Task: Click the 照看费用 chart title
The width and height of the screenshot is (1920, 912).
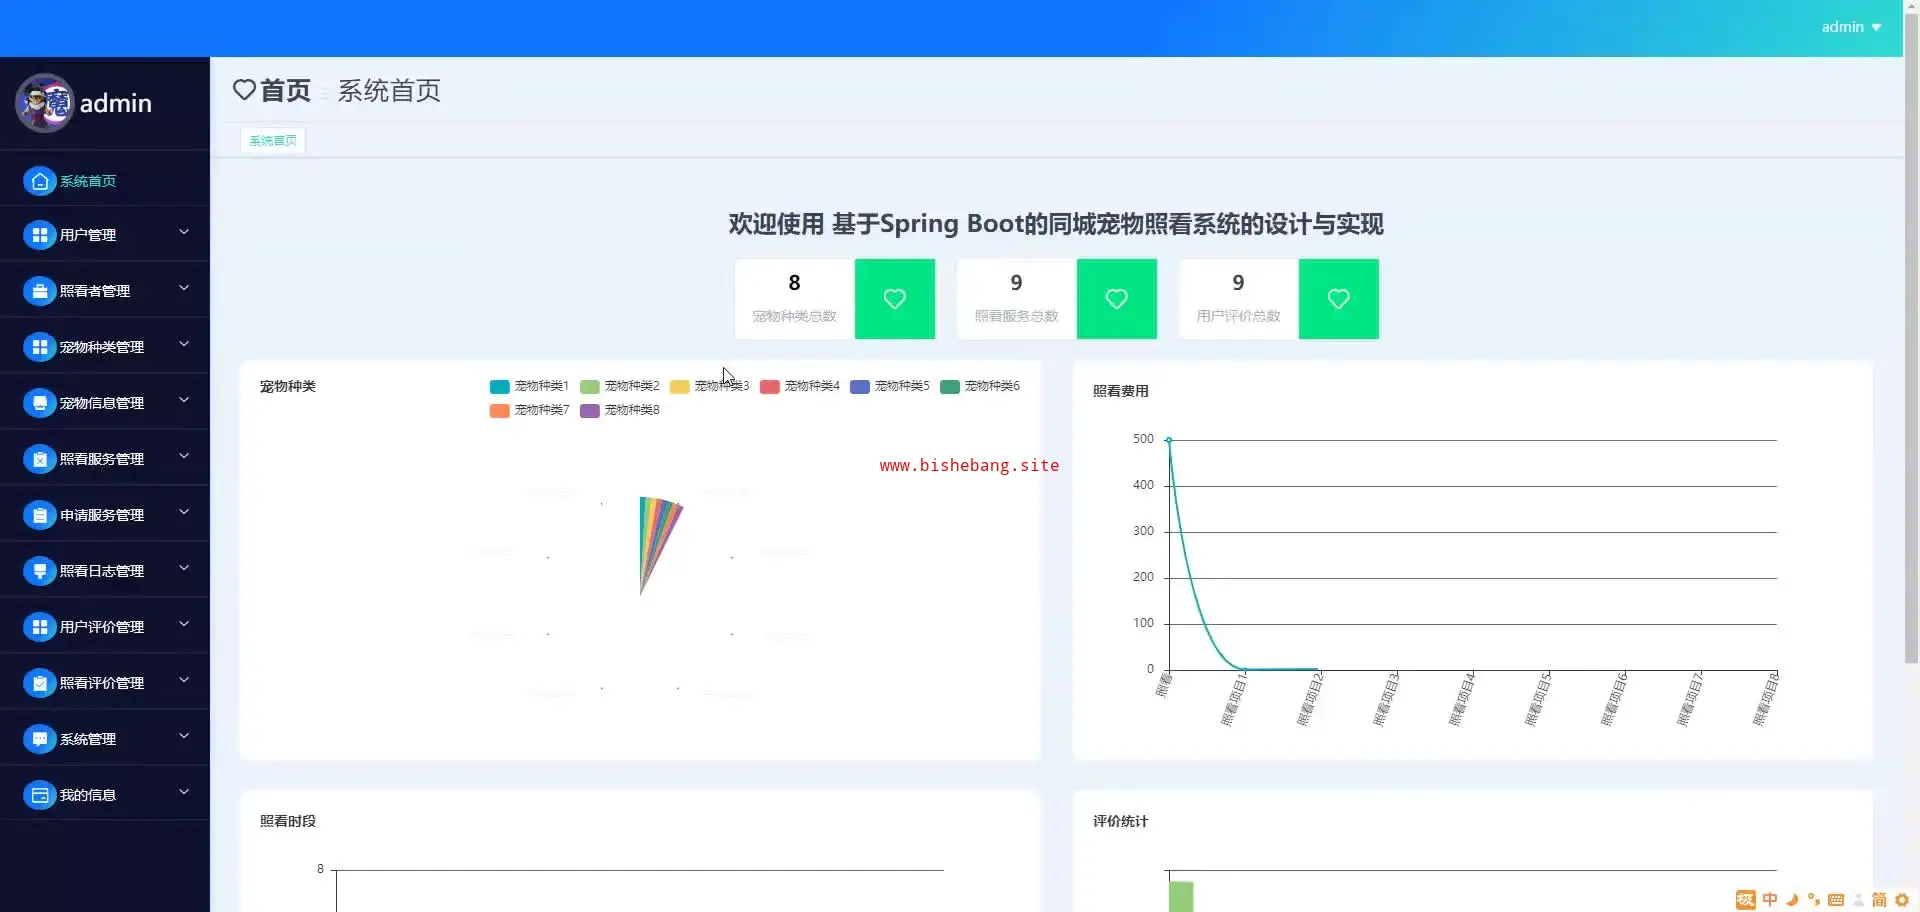Action: [1120, 391]
